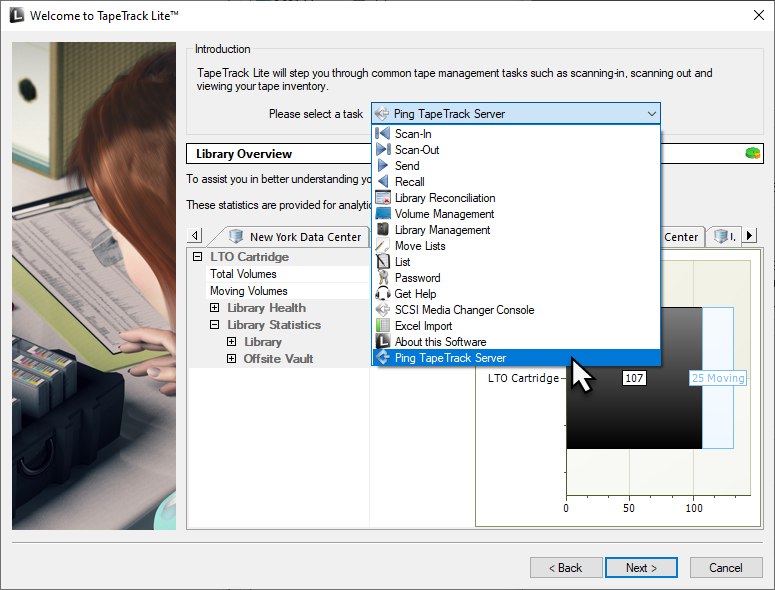Click the Excel Import spreadsheet icon
Viewport: 775px width, 590px height.
pos(383,325)
